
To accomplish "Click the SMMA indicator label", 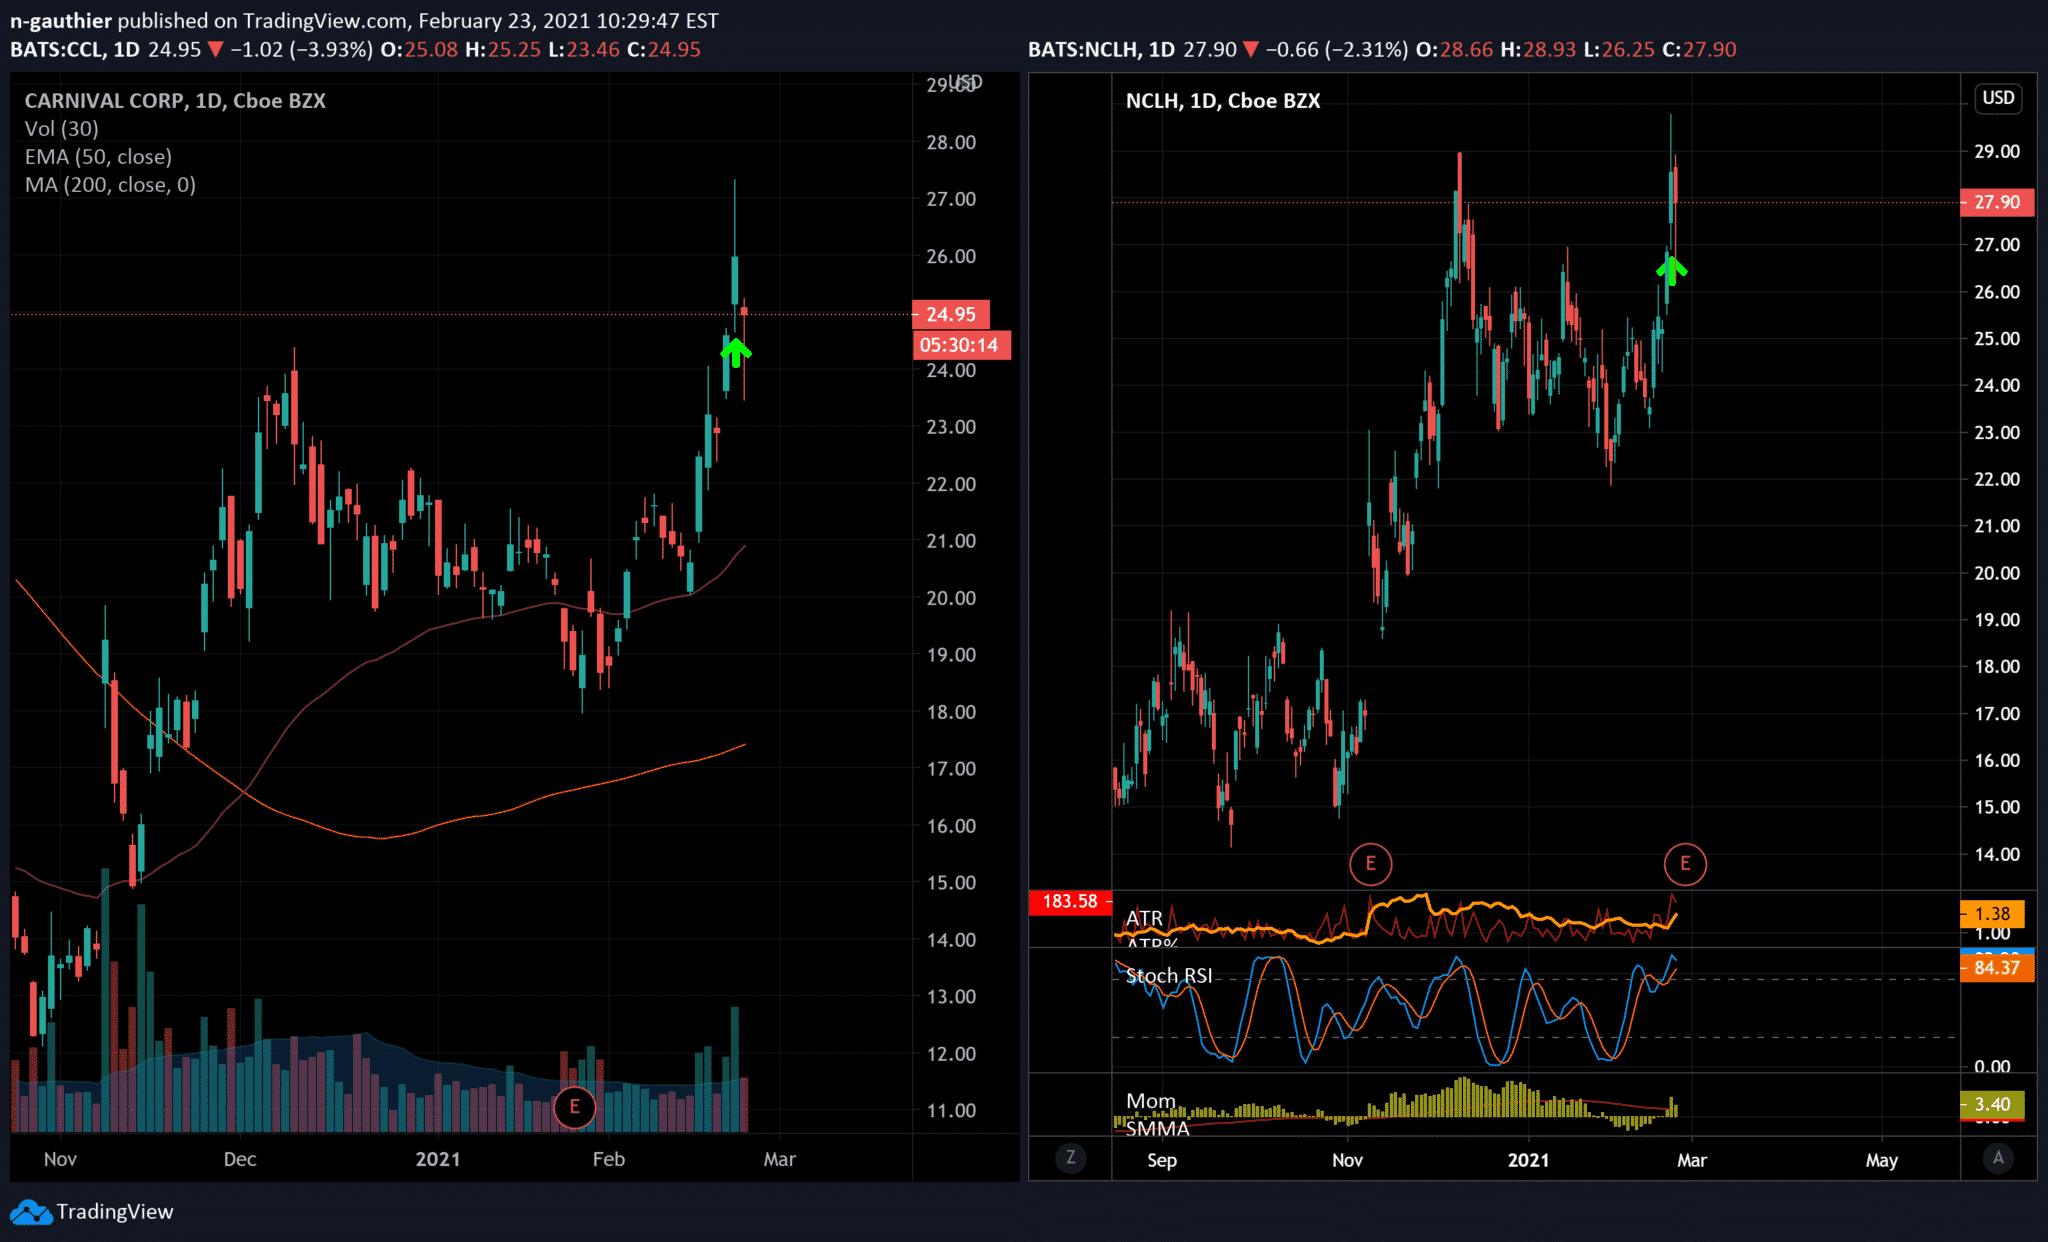I will point(1158,1129).
